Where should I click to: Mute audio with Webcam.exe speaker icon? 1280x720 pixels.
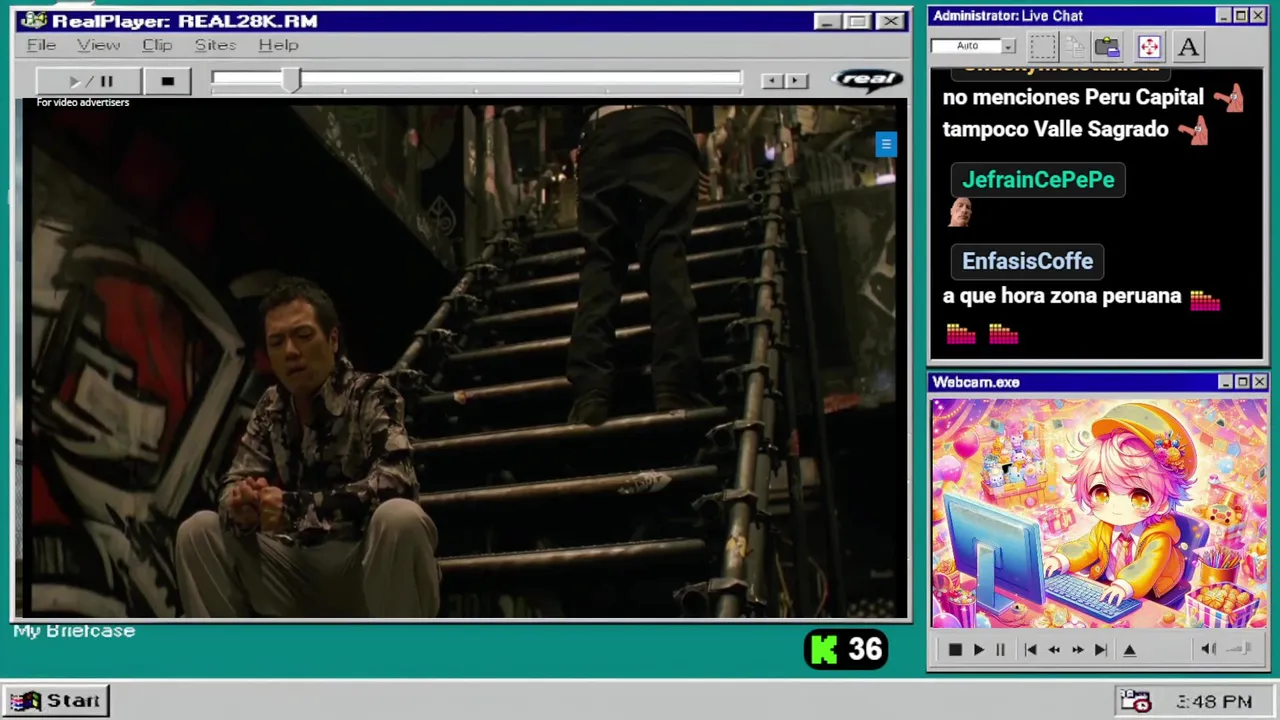(x=1208, y=650)
